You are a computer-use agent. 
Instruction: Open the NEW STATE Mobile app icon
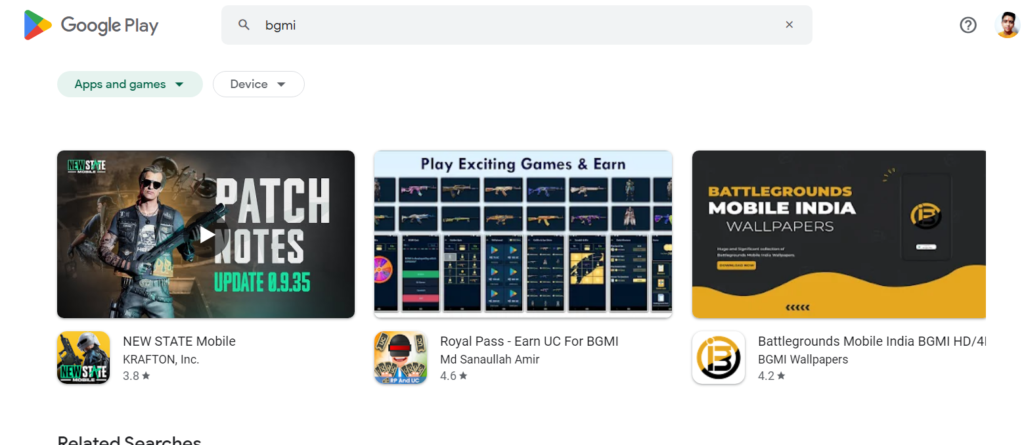click(83, 357)
